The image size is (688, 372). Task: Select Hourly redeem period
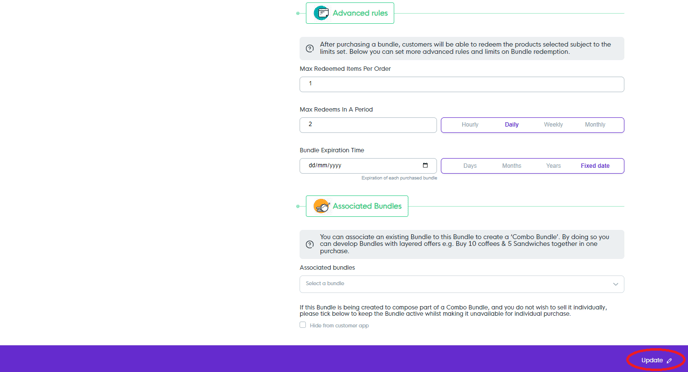pos(469,125)
